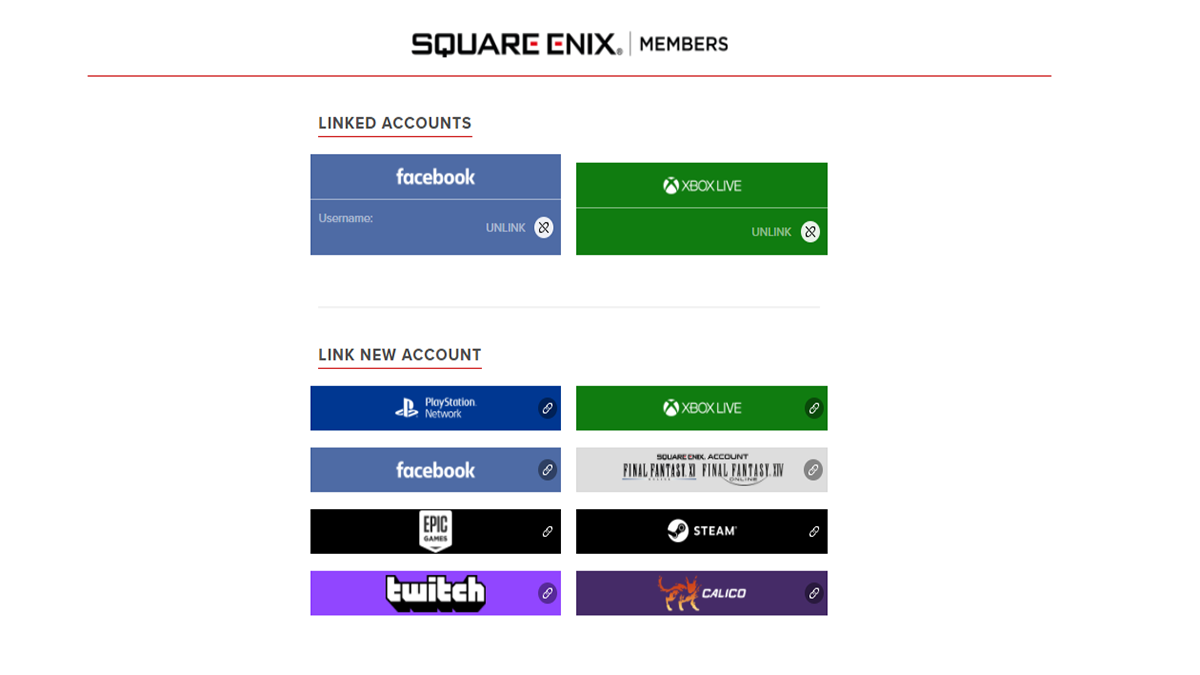1200x675 pixels.
Task: Click the link icon on Facebook under Link New Account
Action: 547,470
